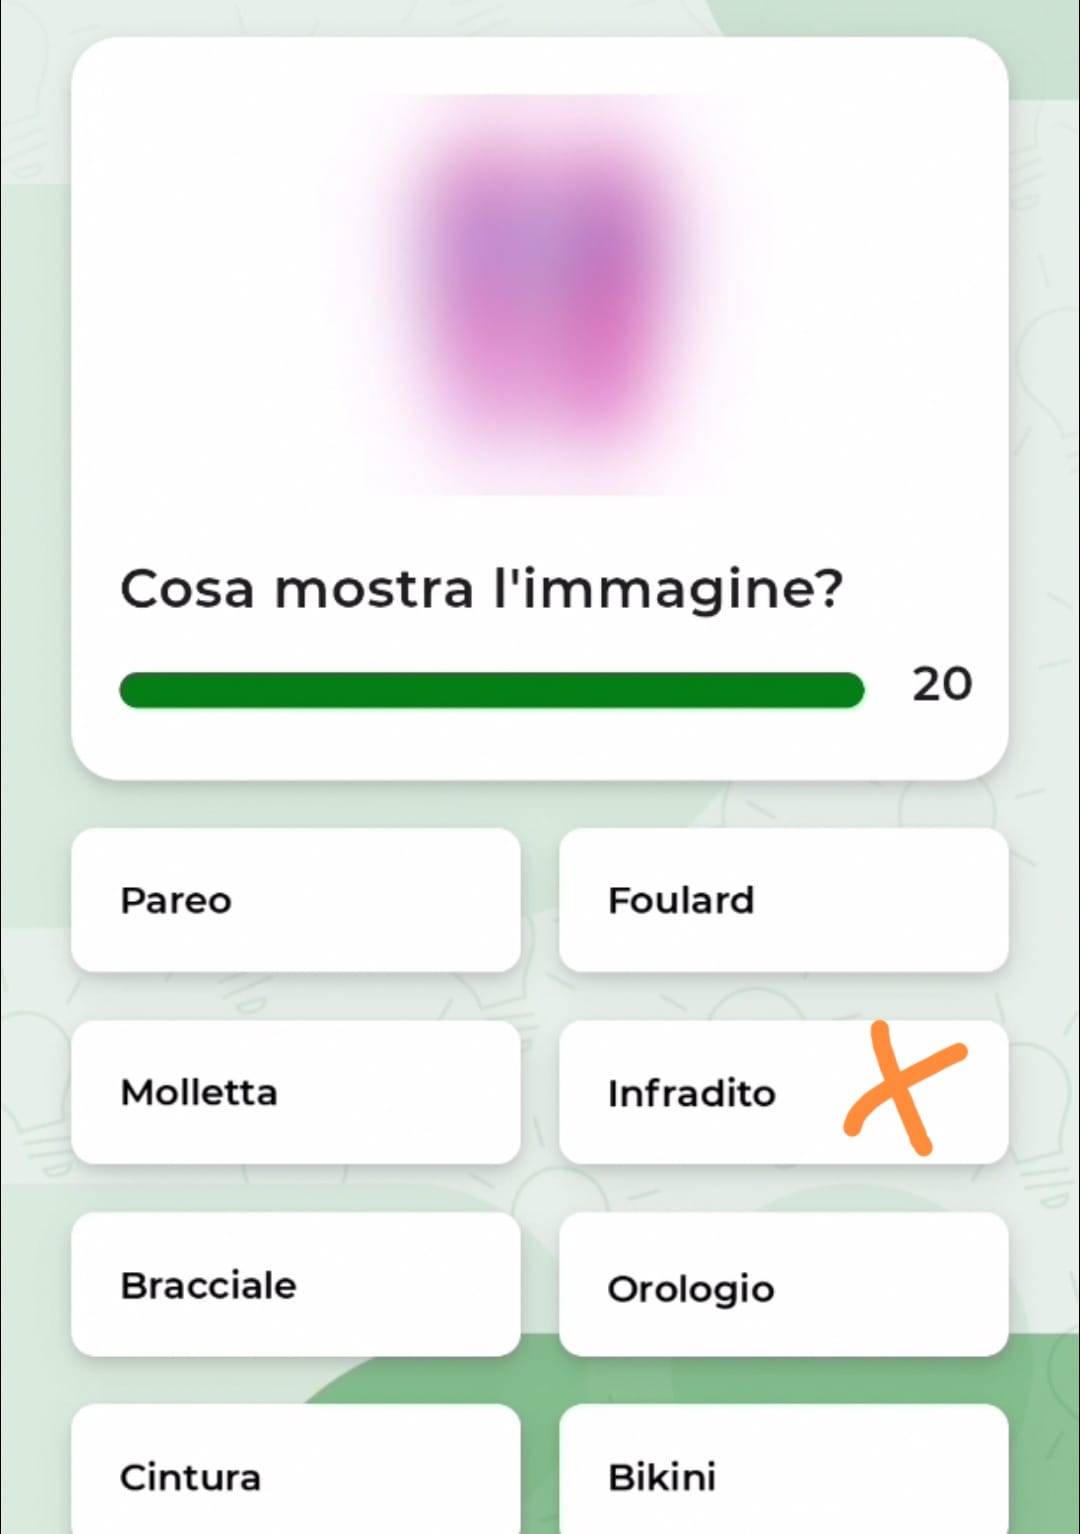Screen dimensions: 1080x1534
Task: Click the green countdown progress bar
Action: (490, 690)
